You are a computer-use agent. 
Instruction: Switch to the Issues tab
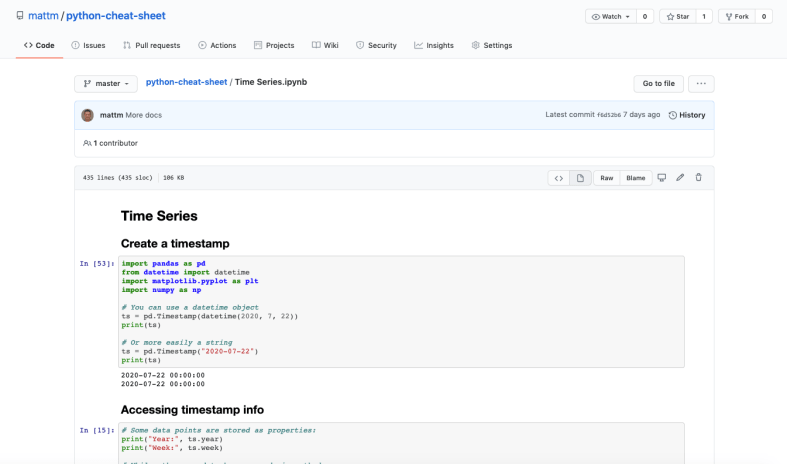tap(88, 45)
